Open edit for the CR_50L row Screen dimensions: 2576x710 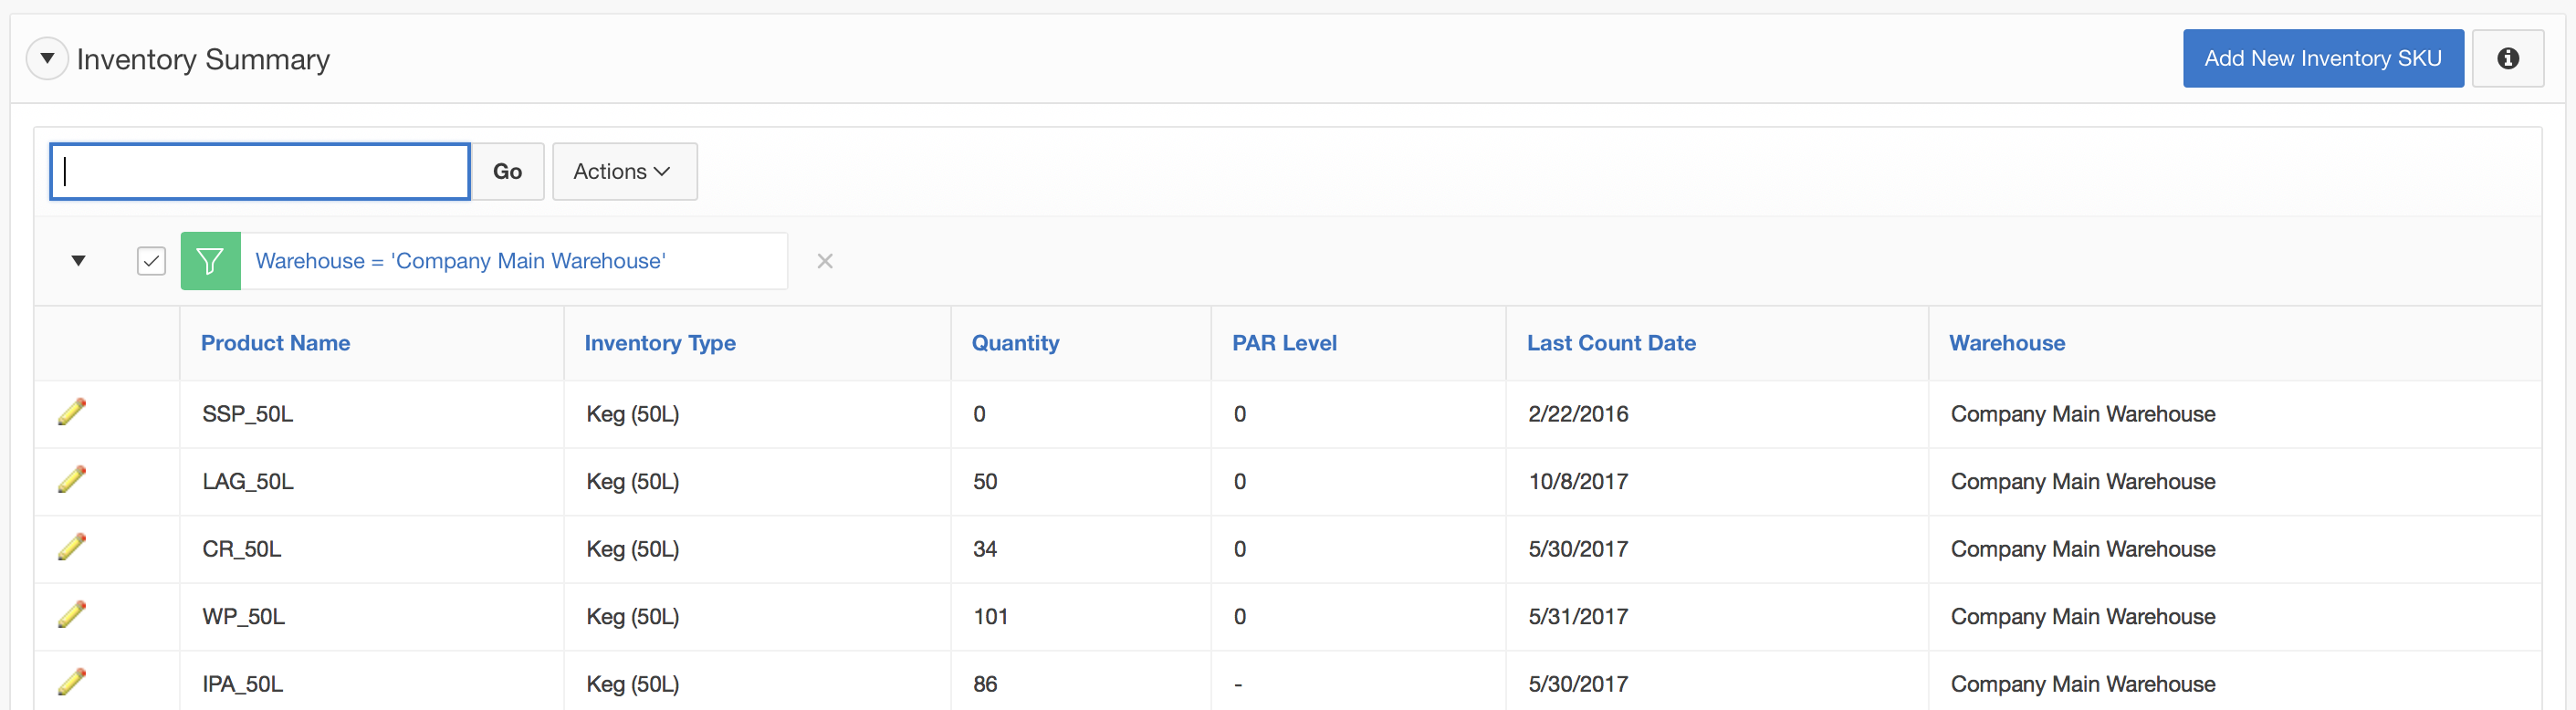pyautogui.click(x=72, y=547)
